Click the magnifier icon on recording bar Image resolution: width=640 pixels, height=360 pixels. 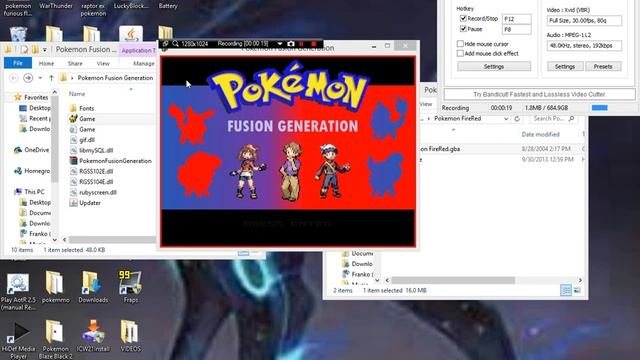[x=176, y=44]
